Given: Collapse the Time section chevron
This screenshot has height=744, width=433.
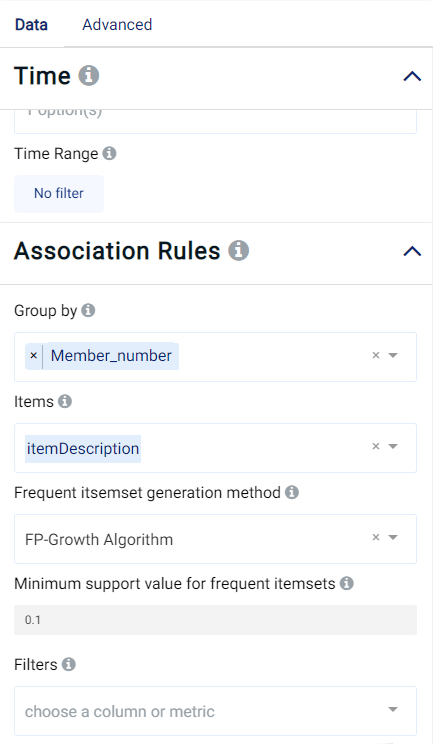Looking at the screenshot, I should [x=412, y=76].
